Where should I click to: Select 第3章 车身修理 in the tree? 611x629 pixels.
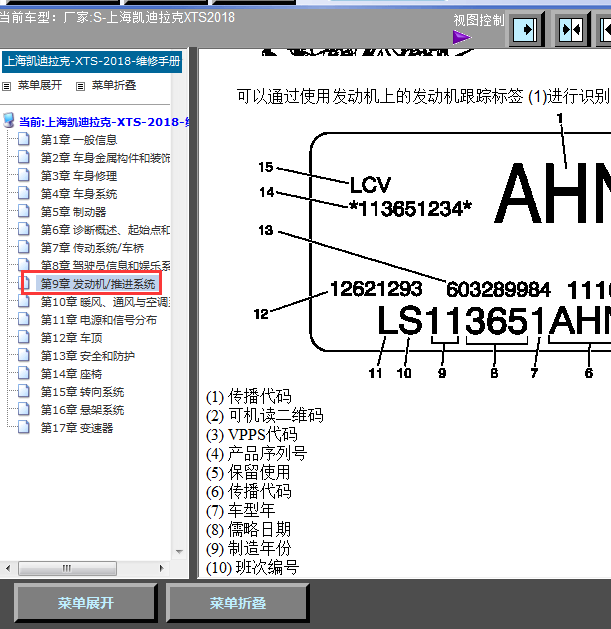click(79, 176)
